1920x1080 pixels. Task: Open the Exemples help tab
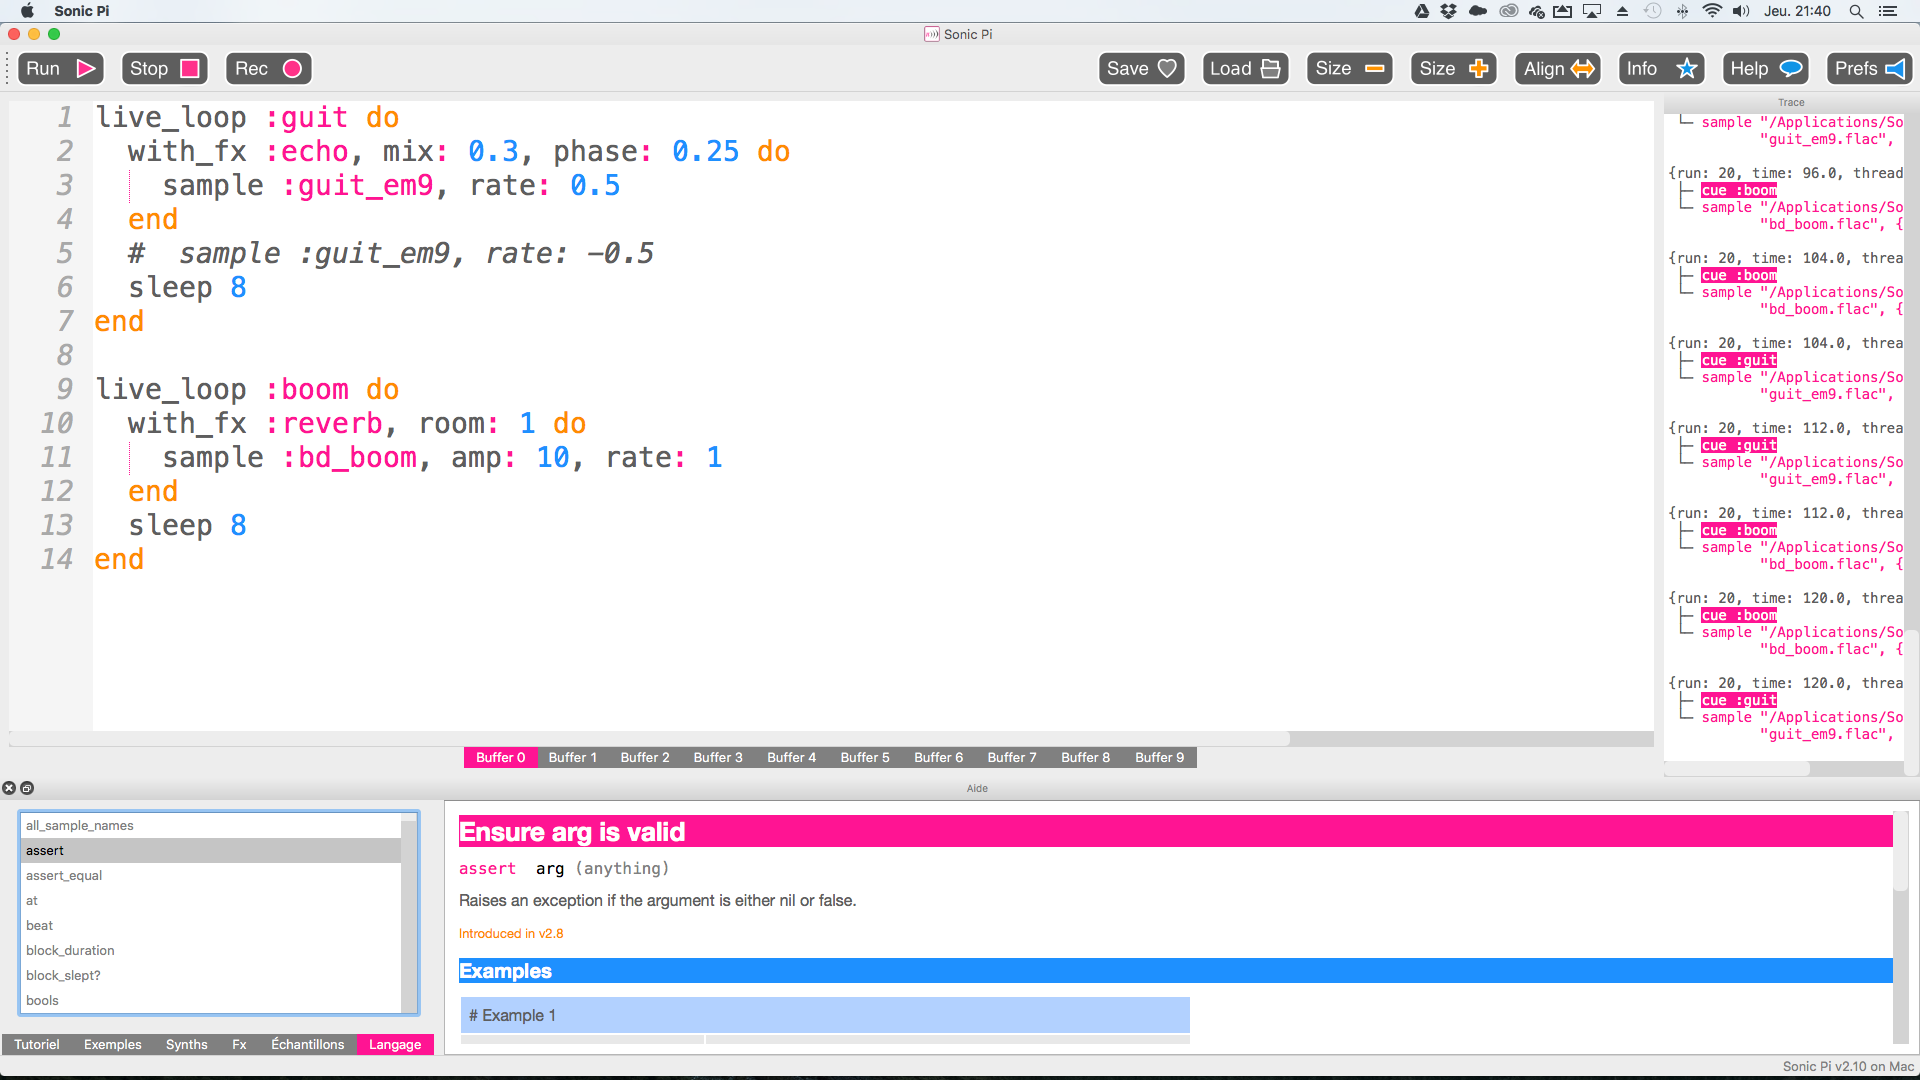pos(113,1044)
